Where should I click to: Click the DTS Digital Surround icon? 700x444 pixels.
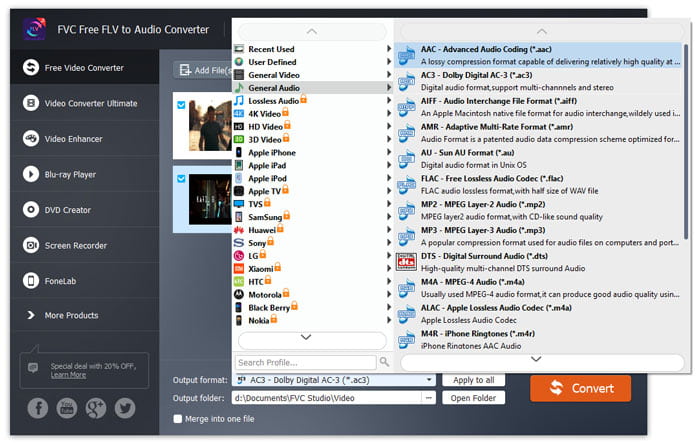pyautogui.click(x=406, y=262)
